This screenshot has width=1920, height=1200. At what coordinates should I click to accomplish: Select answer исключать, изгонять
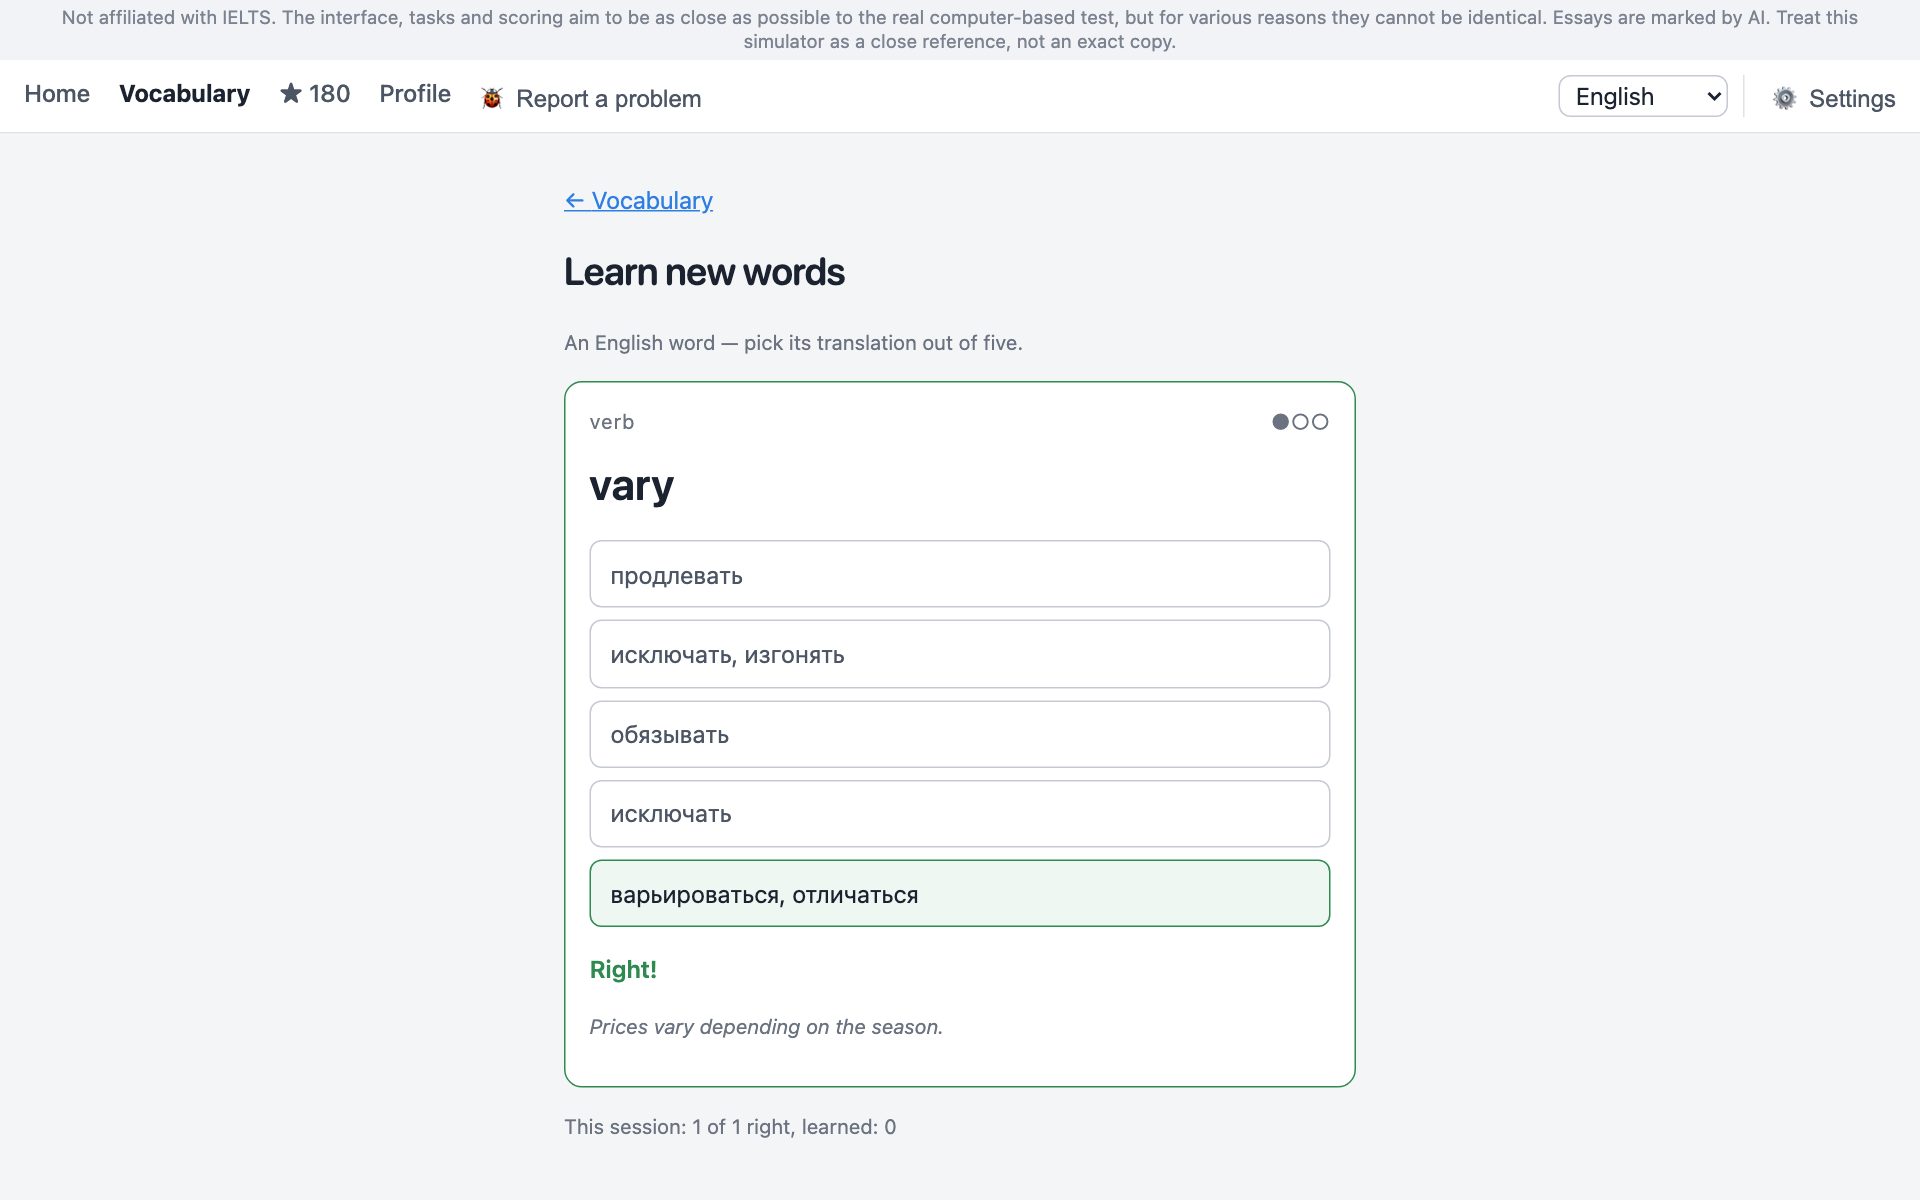coord(959,654)
